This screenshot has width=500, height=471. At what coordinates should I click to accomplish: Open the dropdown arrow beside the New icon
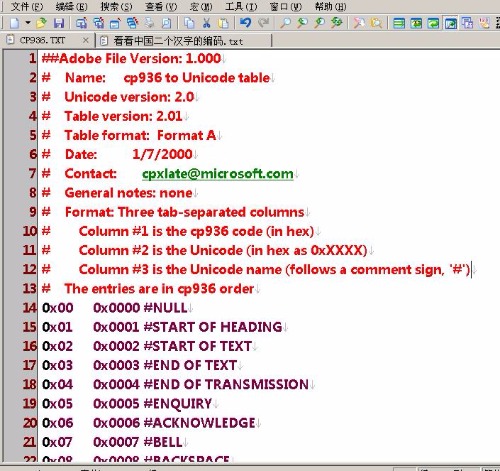(28, 23)
